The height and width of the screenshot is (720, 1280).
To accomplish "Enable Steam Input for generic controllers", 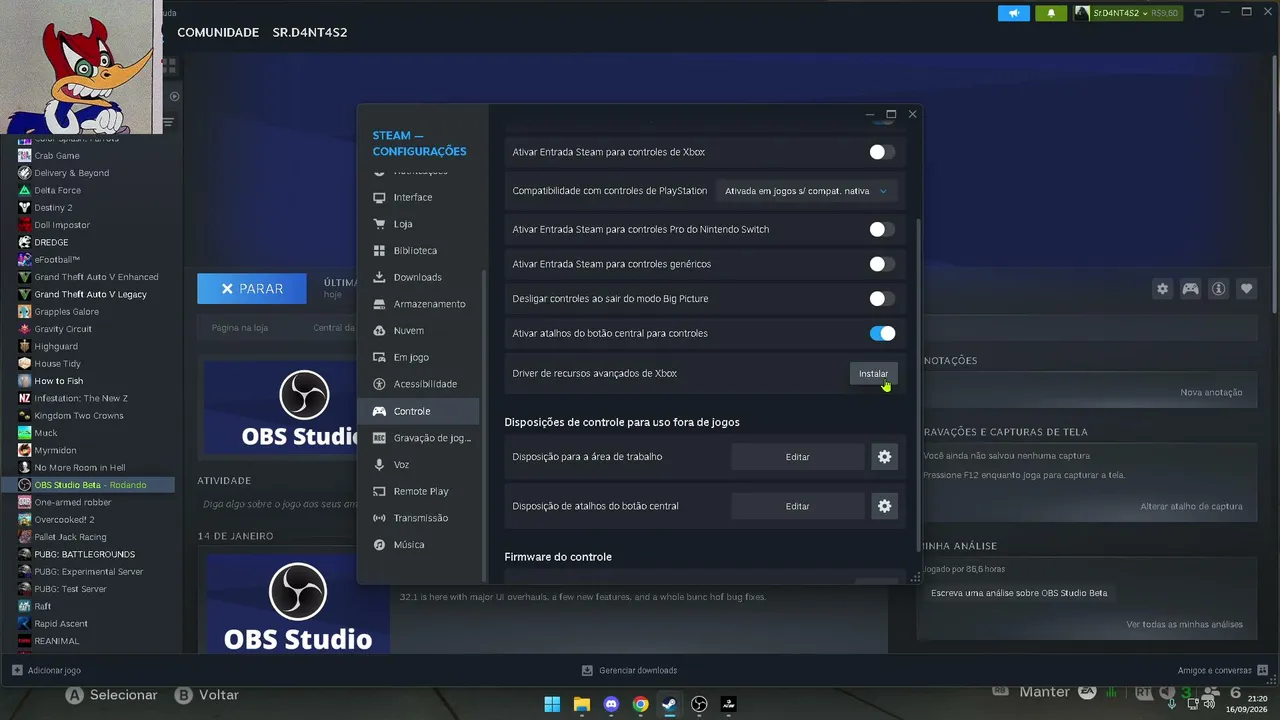I will click(x=881, y=264).
